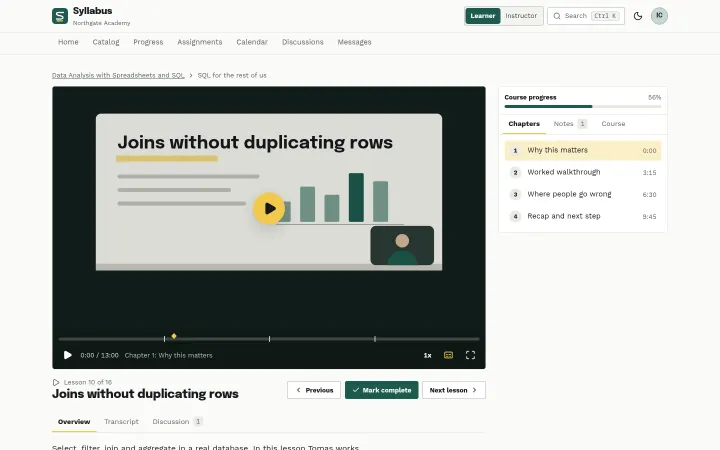
Task: Click the lesson heading below the video
Action: pos(145,394)
